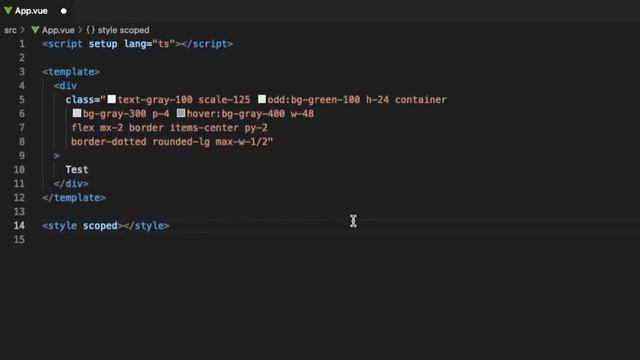Click 'scale-125' class name
The height and width of the screenshot is (360, 640).
point(224,100)
